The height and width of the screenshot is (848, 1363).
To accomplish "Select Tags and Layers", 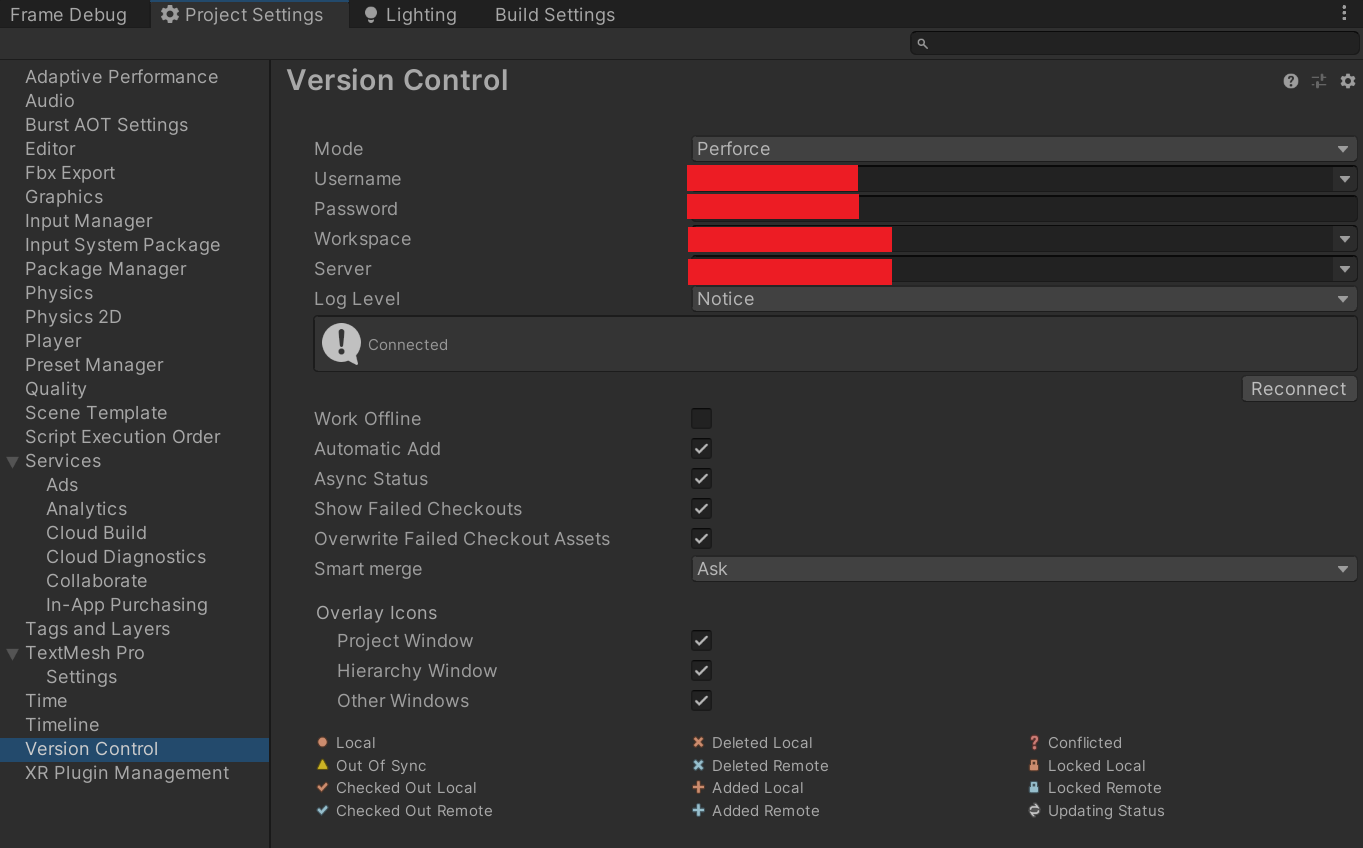I will 97,629.
